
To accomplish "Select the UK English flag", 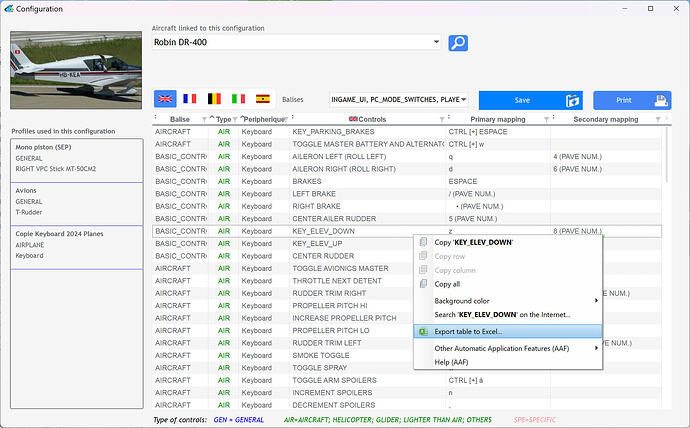I will click(165, 99).
